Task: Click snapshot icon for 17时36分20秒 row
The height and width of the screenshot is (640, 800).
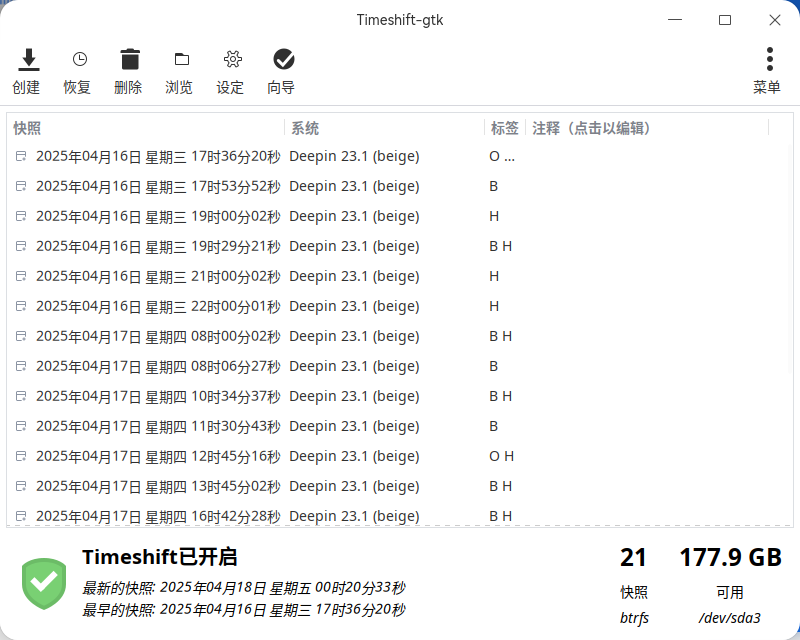Action: pyautogui.click(x=21, y=156)
